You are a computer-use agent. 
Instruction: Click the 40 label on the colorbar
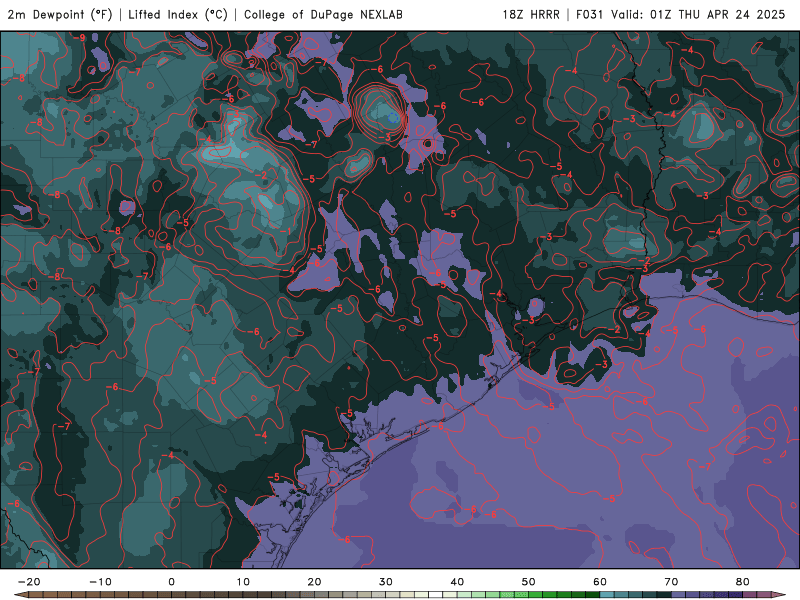pos(457,582)
